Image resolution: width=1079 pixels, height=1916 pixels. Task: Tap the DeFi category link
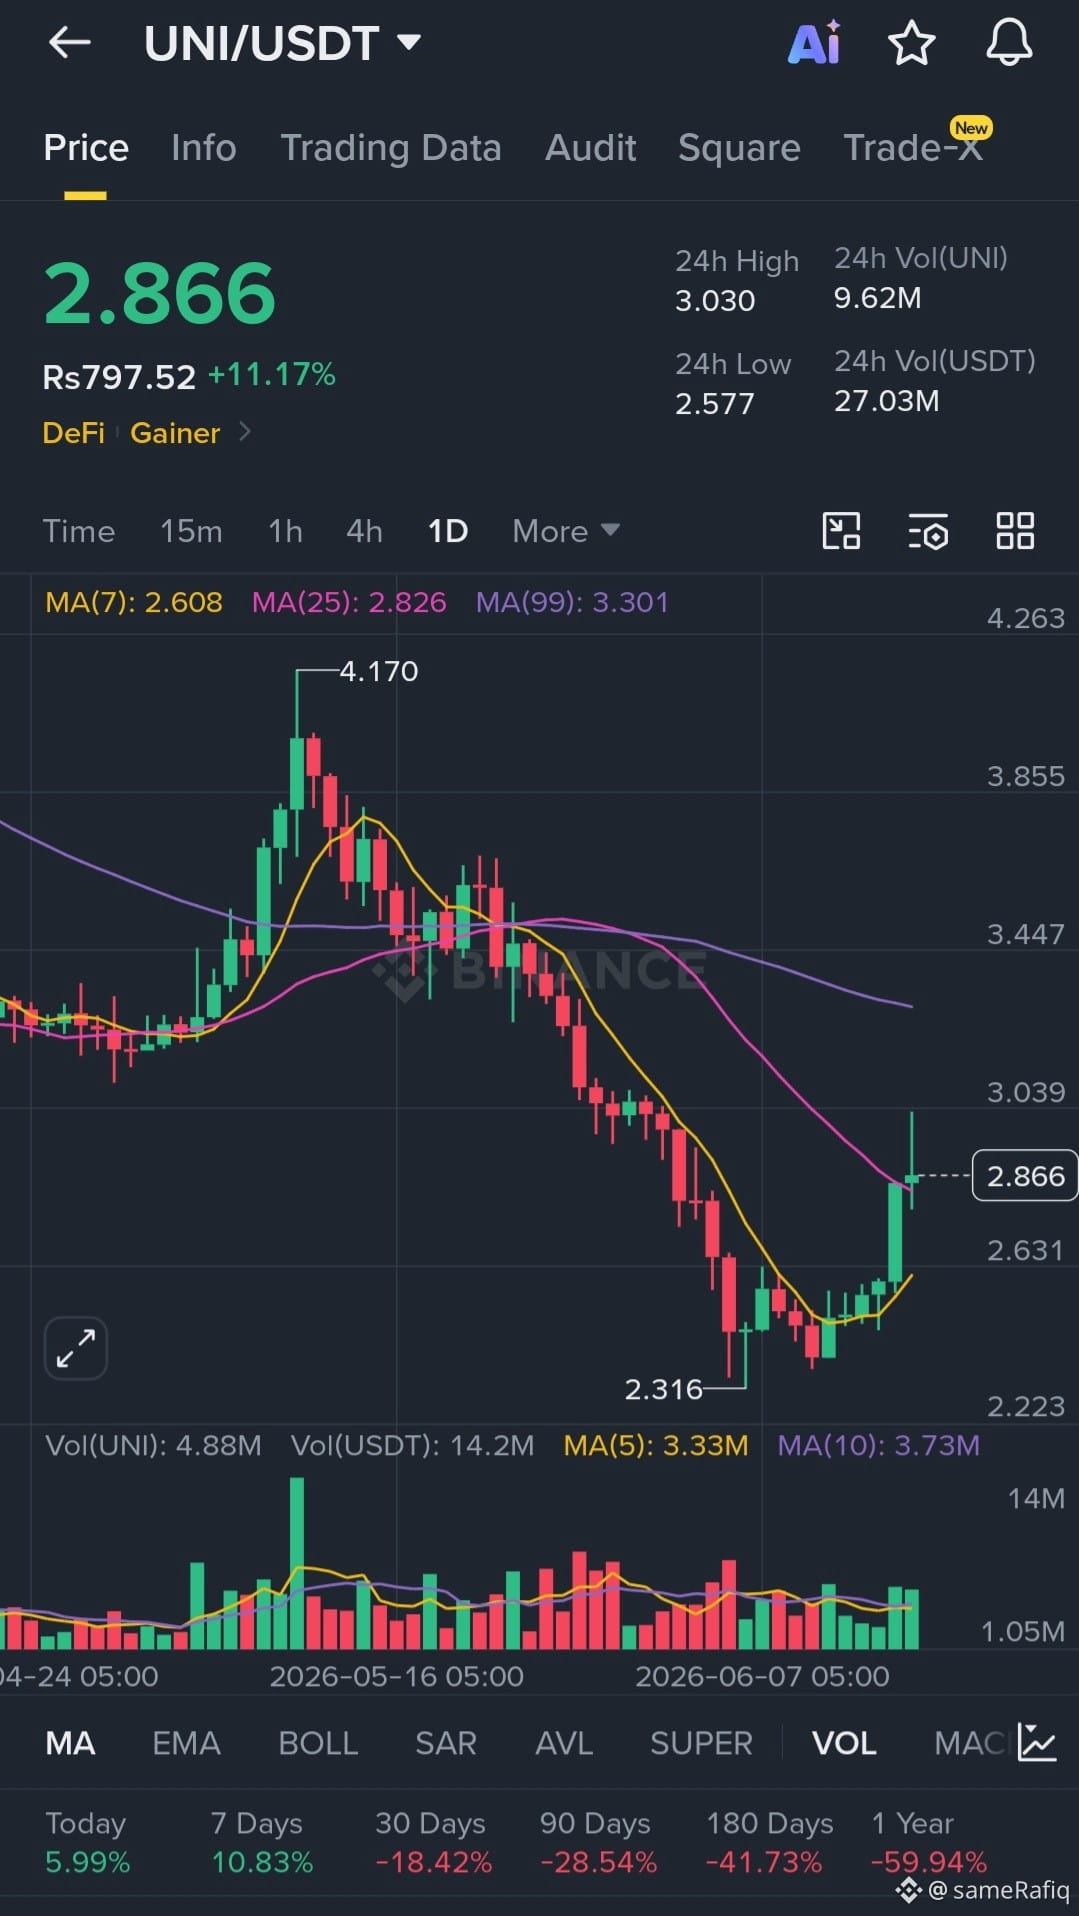(74, 433)
